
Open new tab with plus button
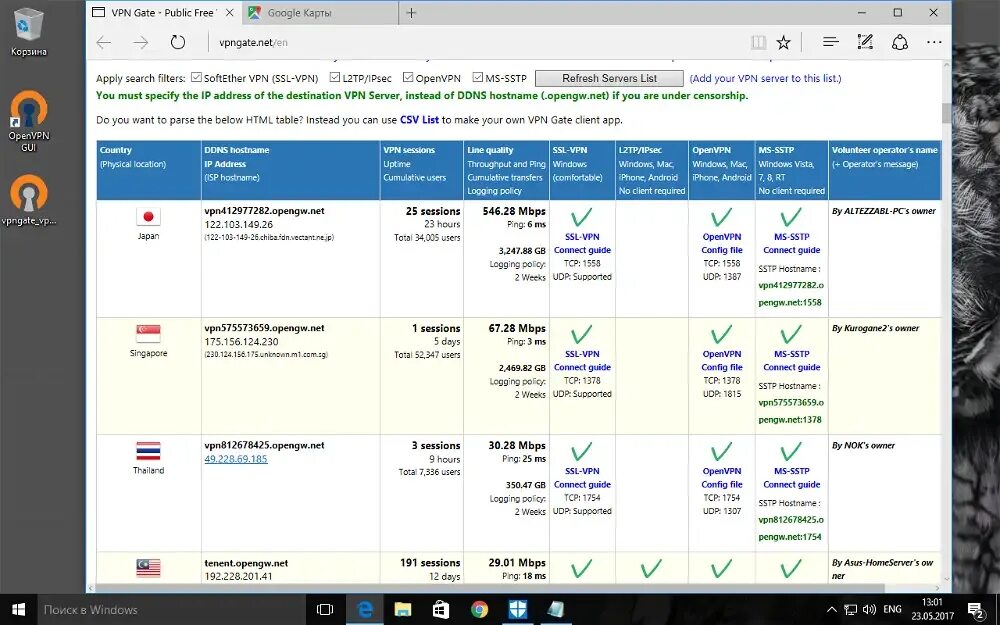(x=411, y=13)
